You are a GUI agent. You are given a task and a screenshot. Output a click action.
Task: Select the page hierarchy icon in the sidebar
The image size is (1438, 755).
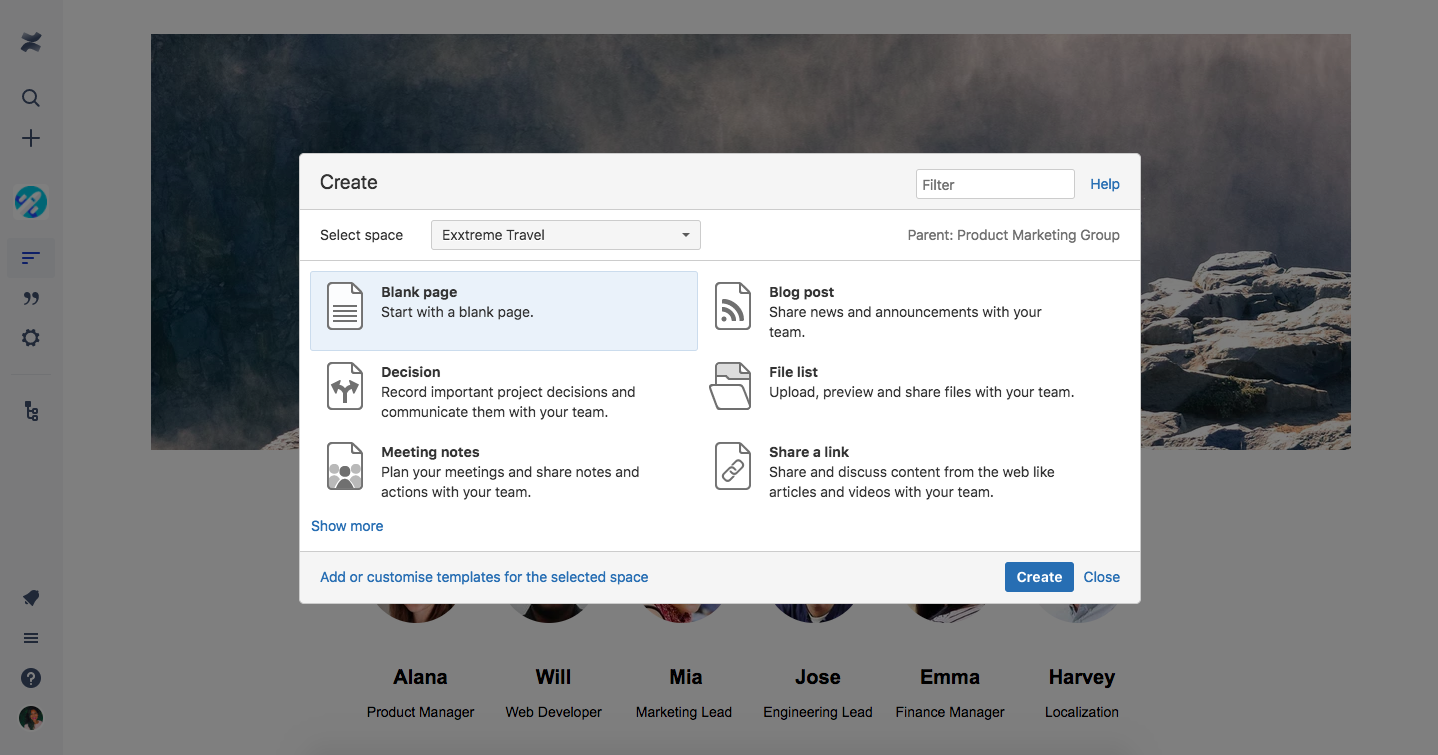point(30,410)
